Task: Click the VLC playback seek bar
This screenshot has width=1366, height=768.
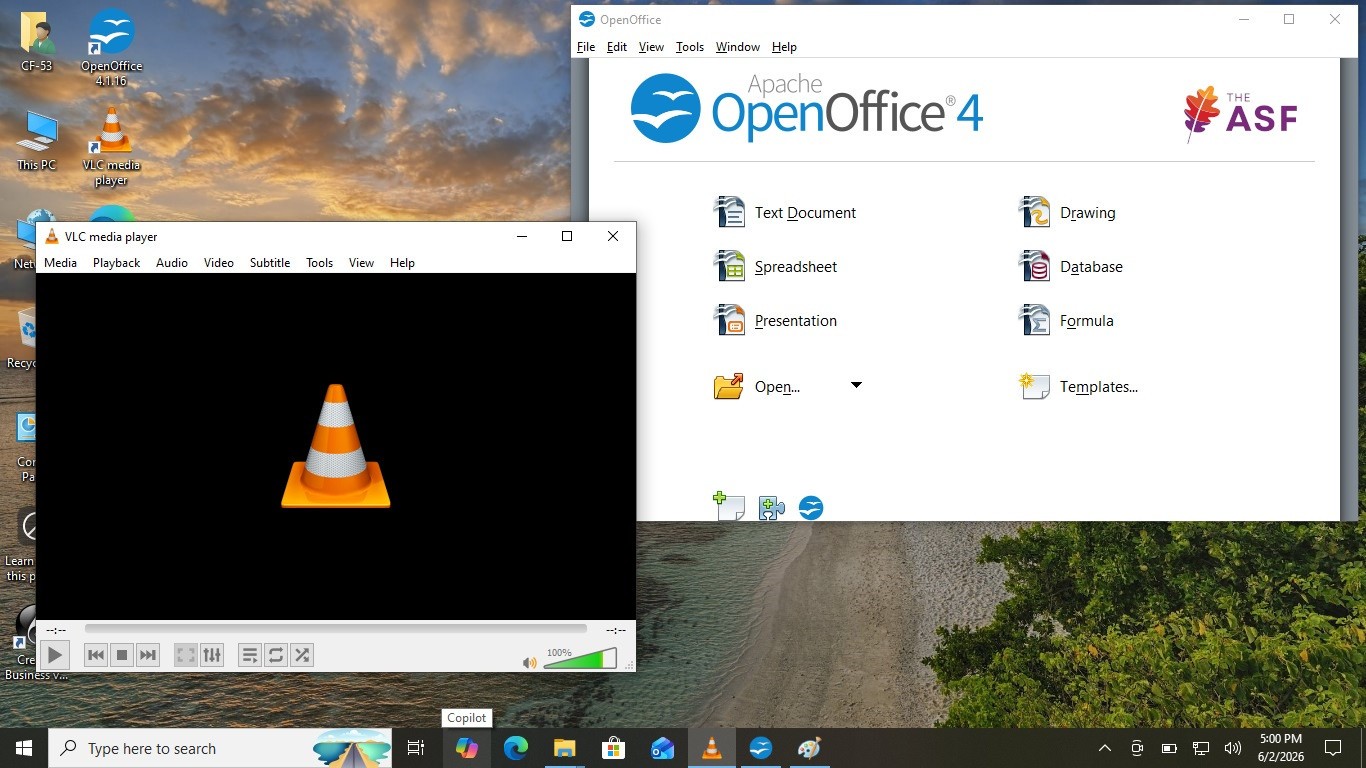Action: click(336, 629)
